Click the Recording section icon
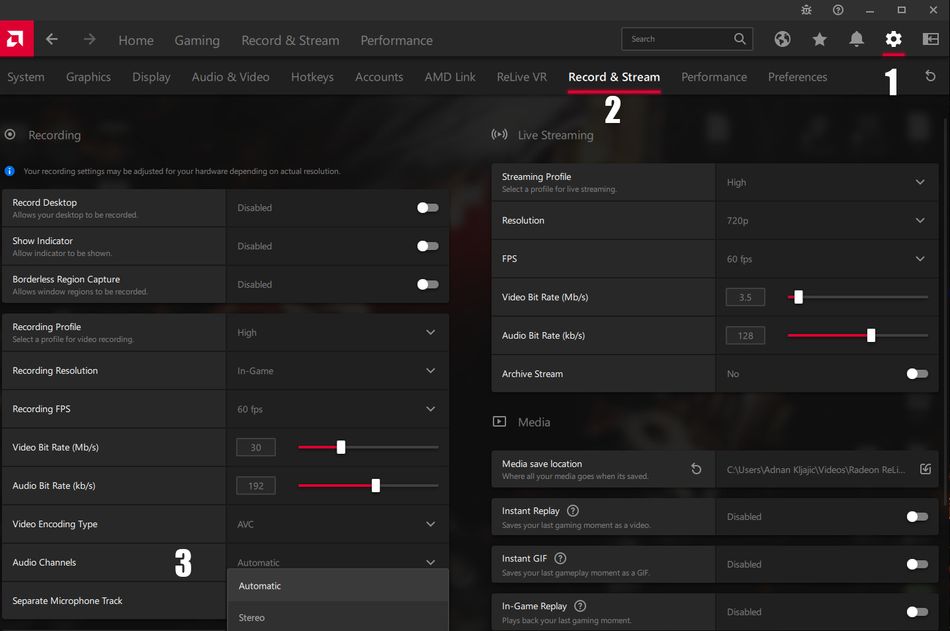 10,135
